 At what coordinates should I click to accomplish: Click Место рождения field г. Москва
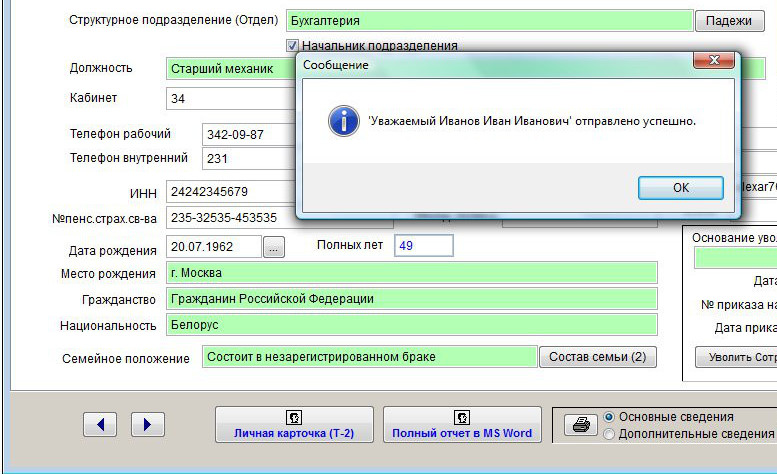tap(412, 273)
